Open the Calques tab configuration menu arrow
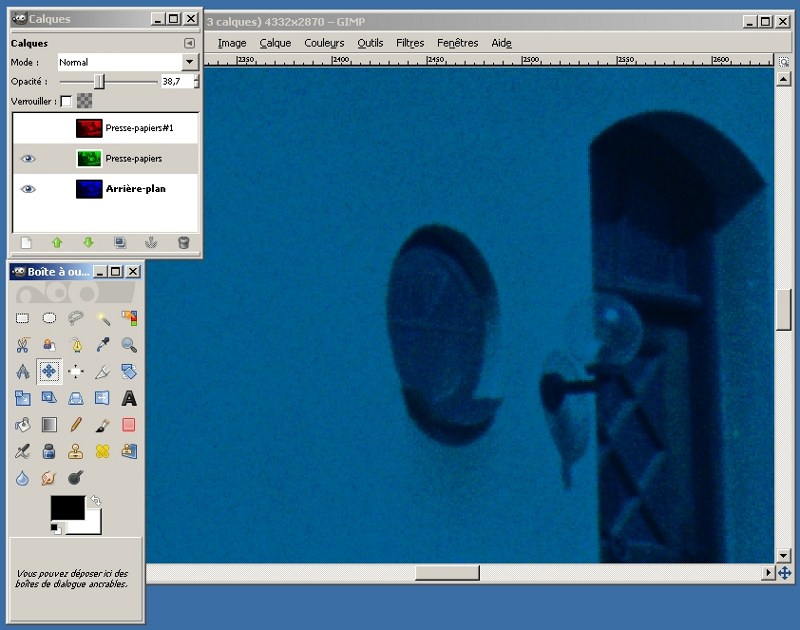800x630 pixels. click(x=189, y=44)
